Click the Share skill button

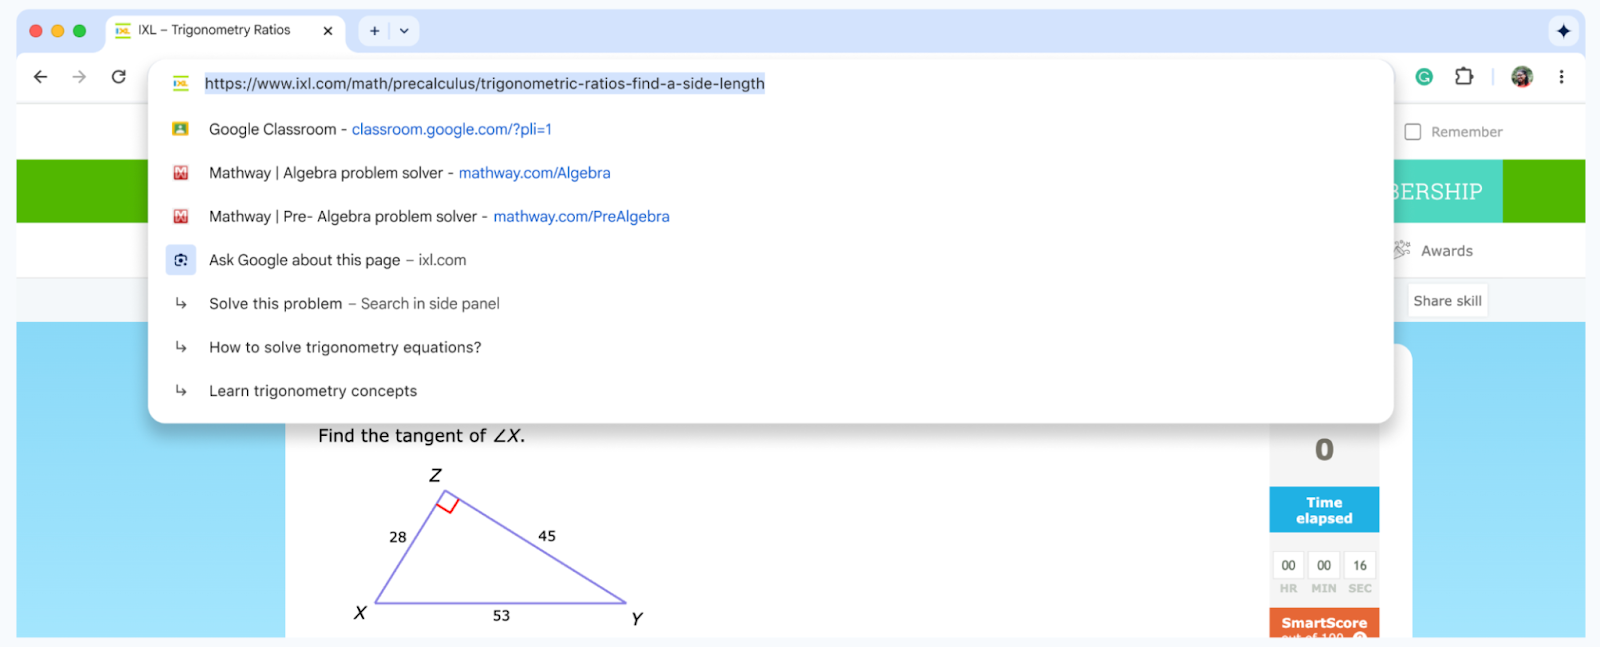[1447, 301]
